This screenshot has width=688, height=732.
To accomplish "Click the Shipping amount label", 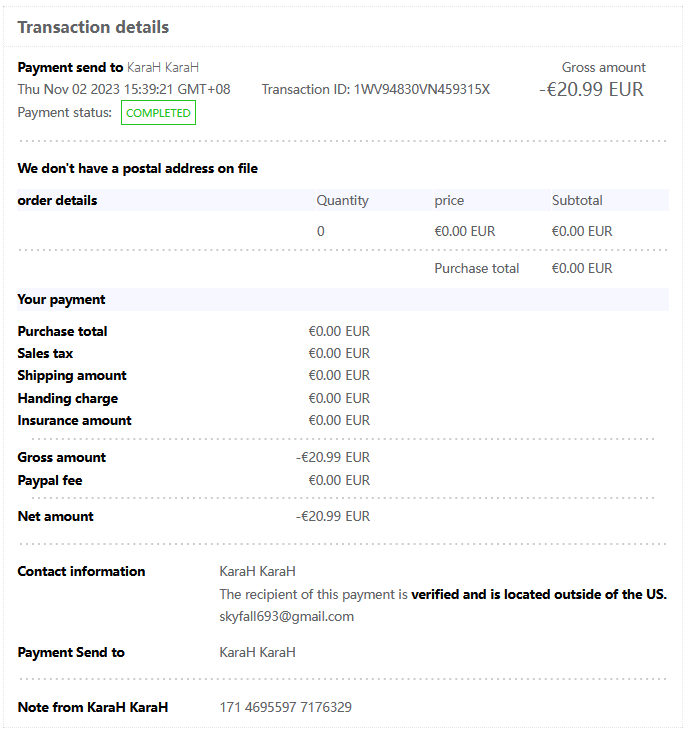I will [72, 375].
